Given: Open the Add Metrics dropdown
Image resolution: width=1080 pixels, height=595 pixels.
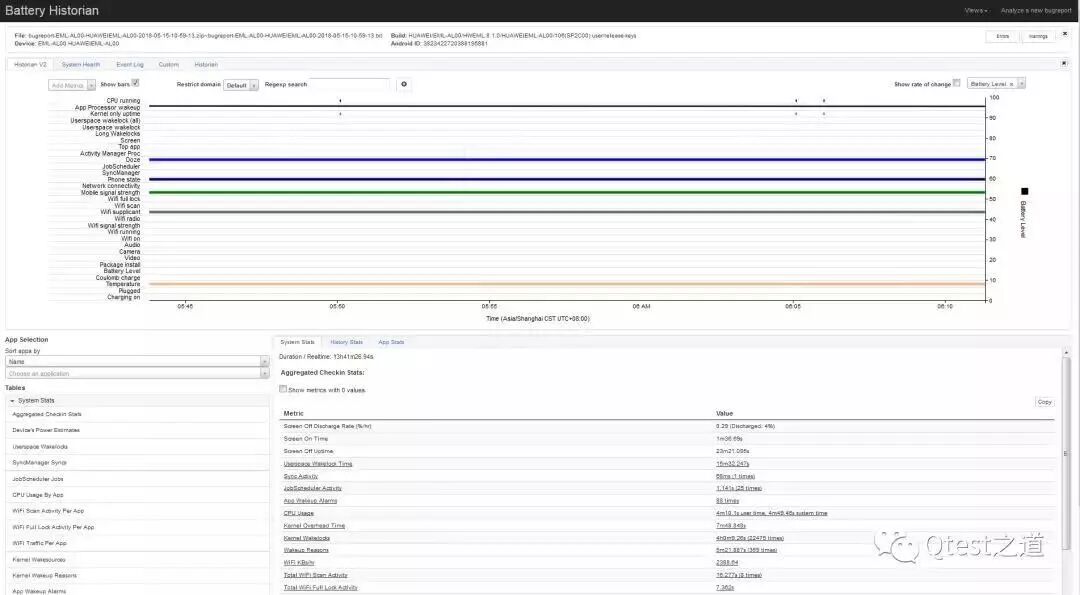Looking at the screenshot, I should coord(72,85).
